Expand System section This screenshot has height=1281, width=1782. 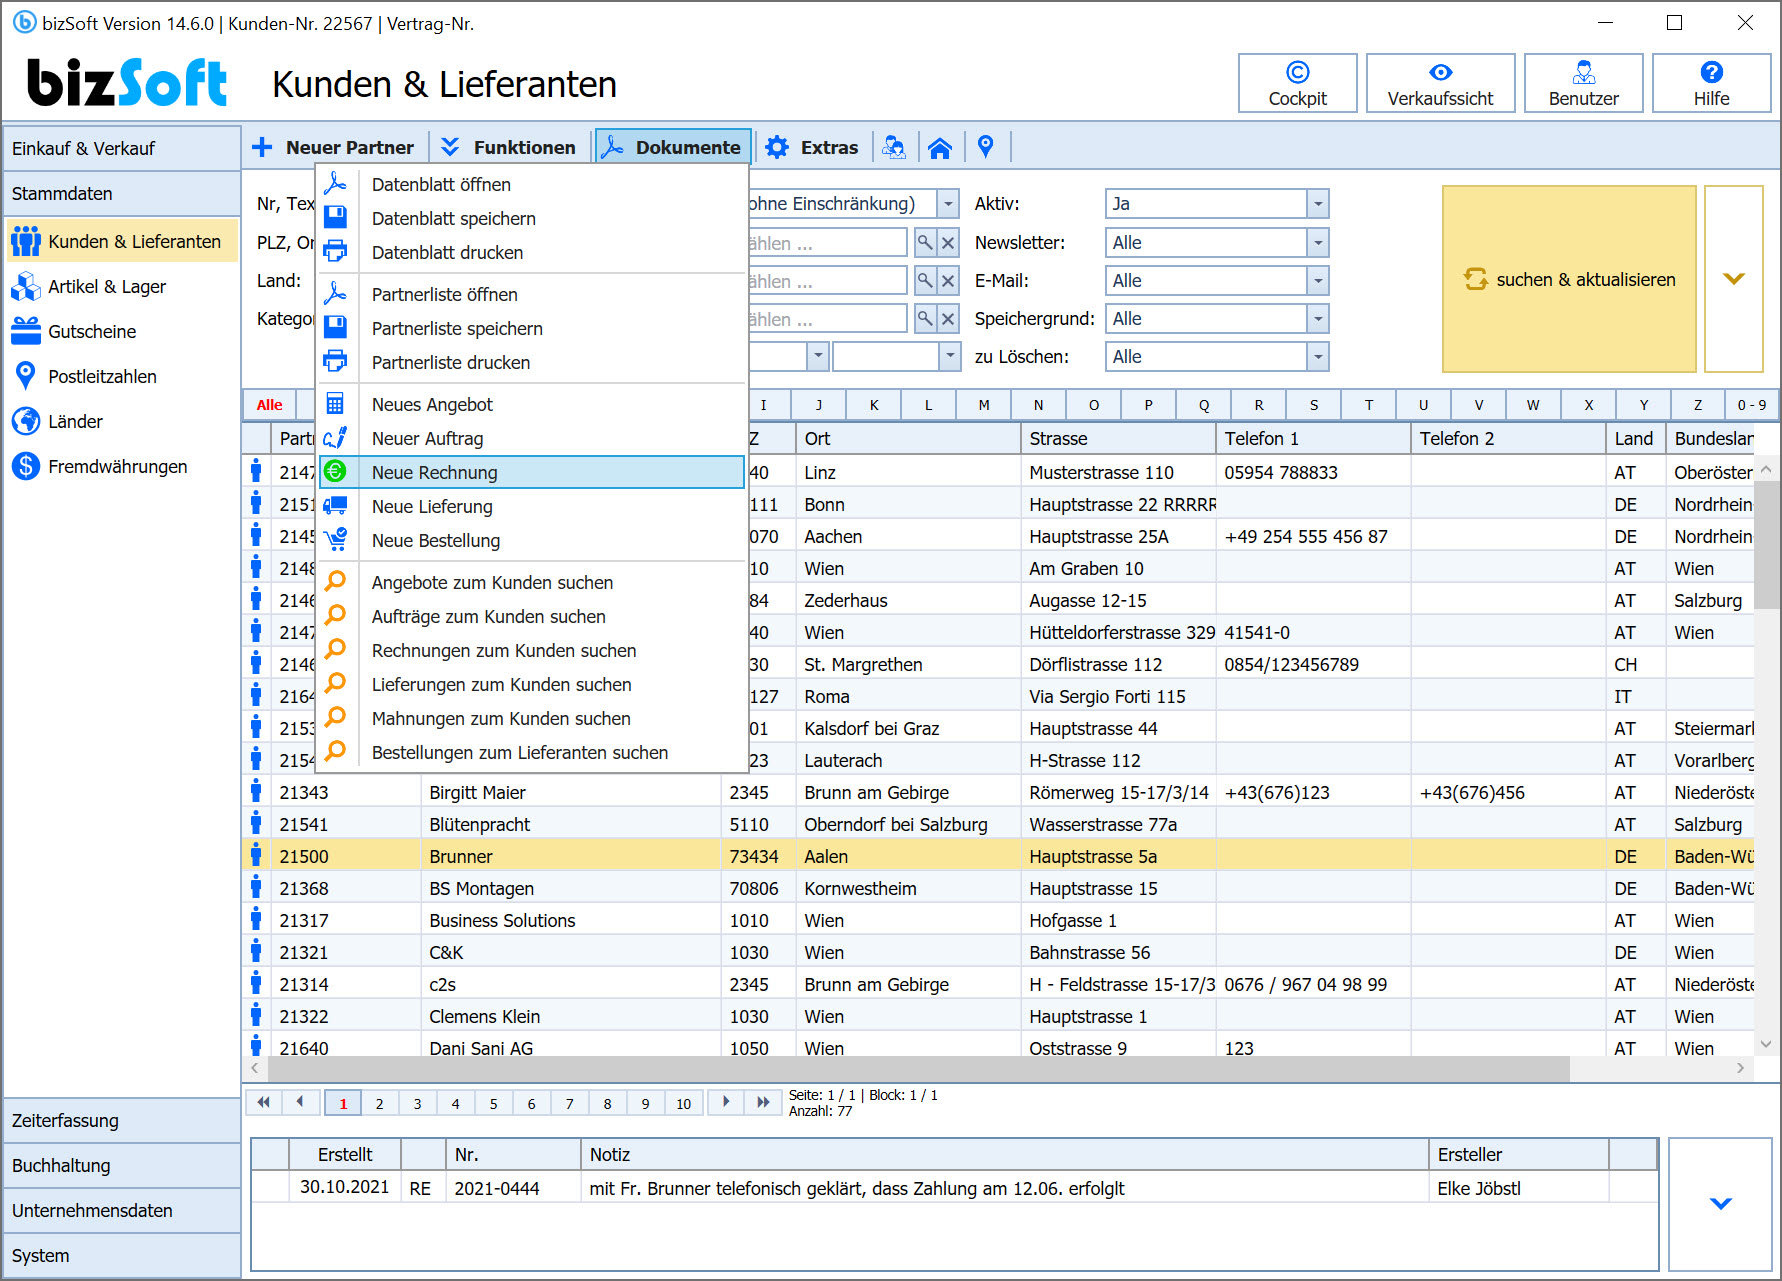[x=122, y=1256]
